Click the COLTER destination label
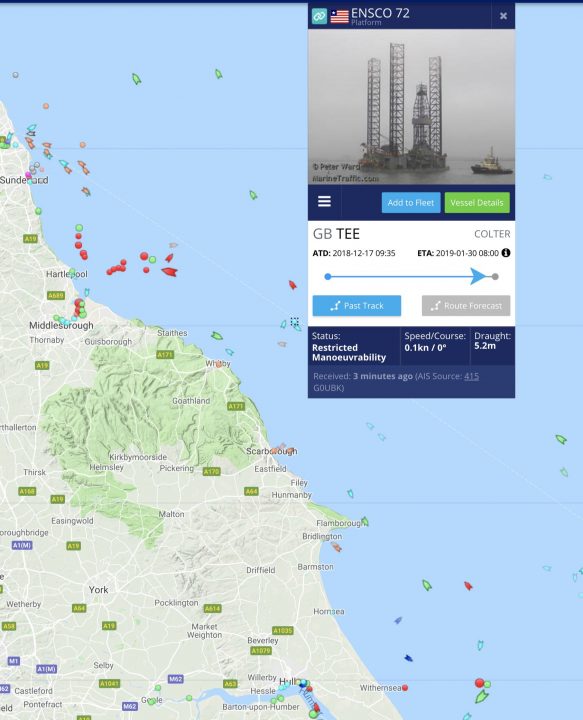Screen dimensions: 583x720 [492, 234]
